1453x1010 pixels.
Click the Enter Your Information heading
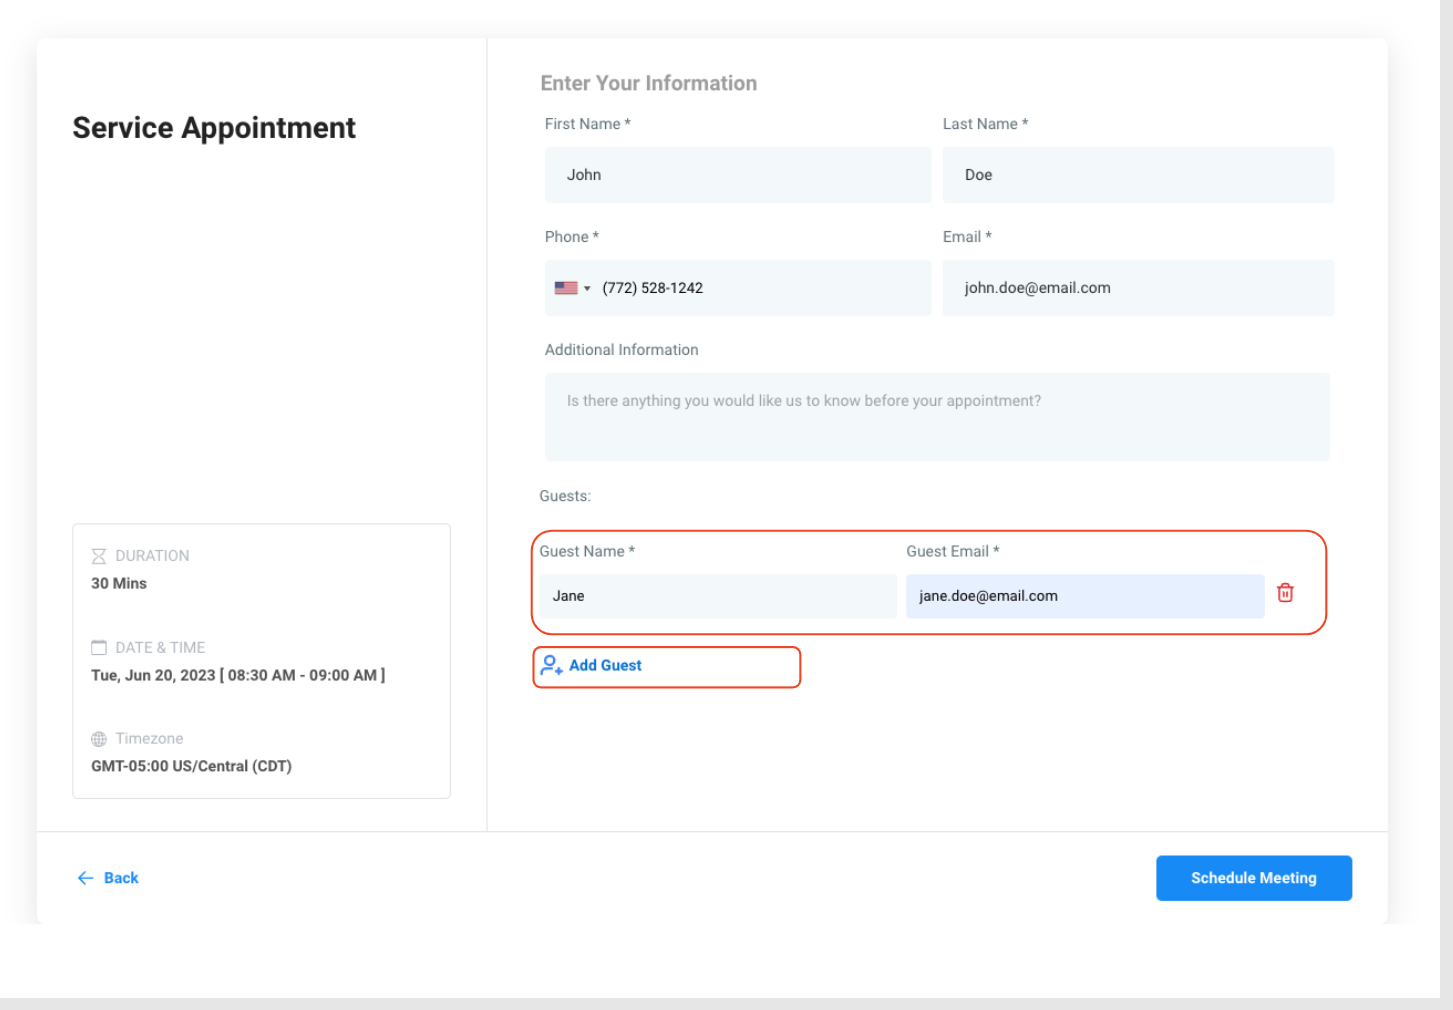tap(649, 83)
